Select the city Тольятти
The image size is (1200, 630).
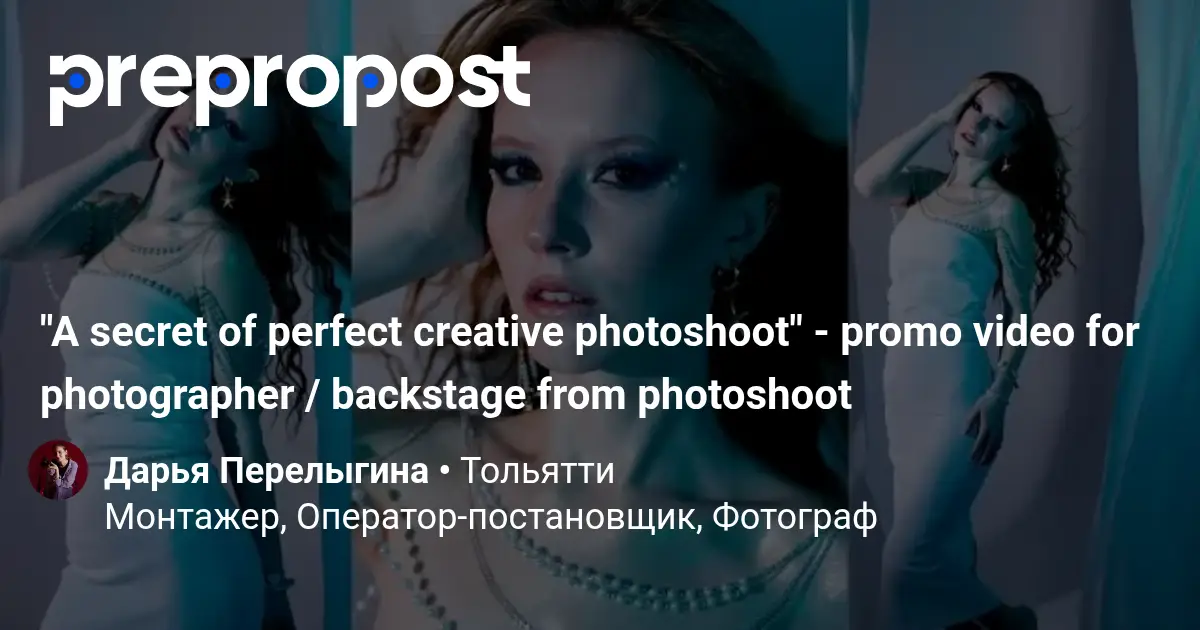pyautogui.click(x=536, y=471)
